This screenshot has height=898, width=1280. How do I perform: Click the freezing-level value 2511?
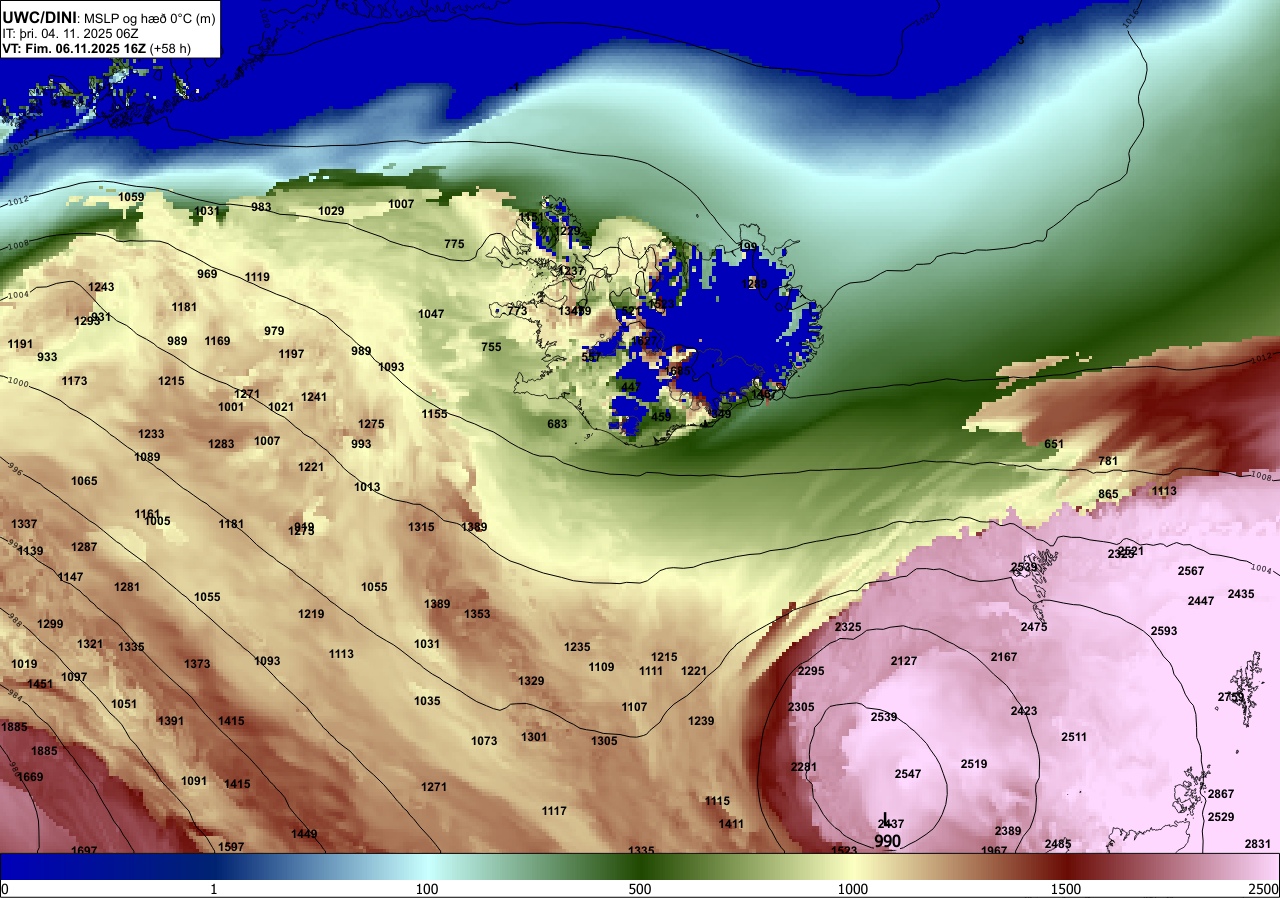tap(1074, 737)
